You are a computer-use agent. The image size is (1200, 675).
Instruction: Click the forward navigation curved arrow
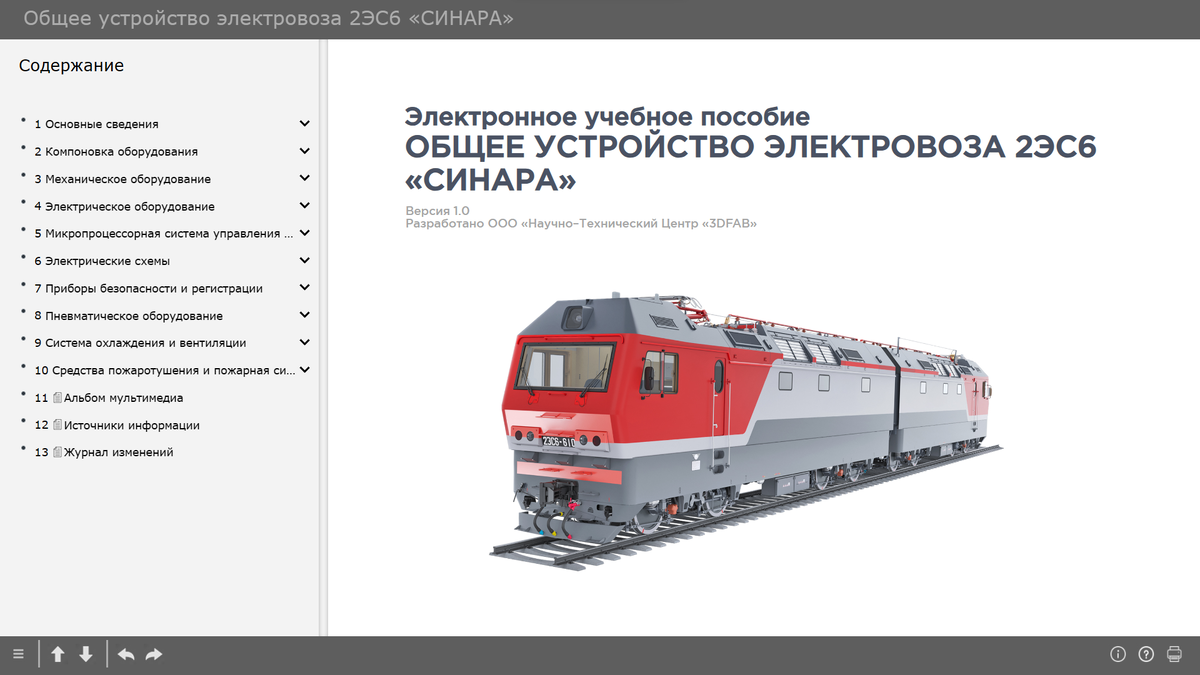pos(154,654)
